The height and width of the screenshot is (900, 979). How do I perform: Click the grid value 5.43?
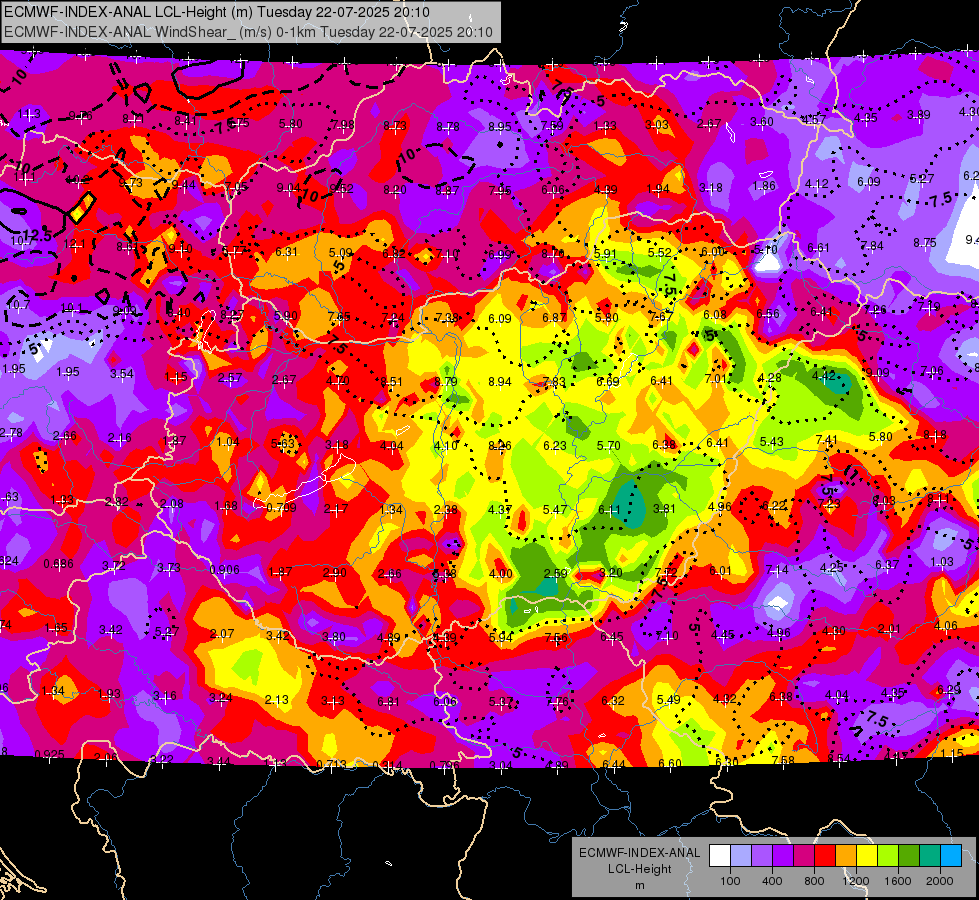[772, 442]
